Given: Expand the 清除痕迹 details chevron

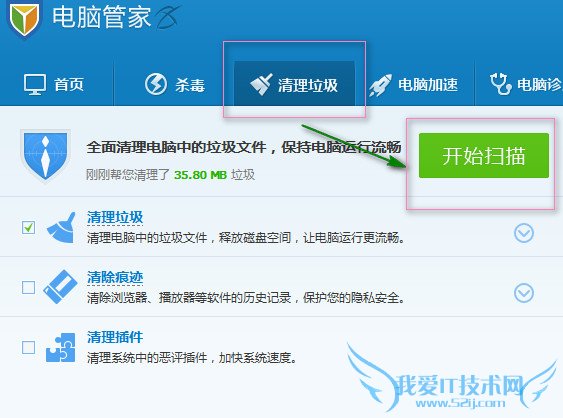Looking at the screenshot, I should pos(524,293).
